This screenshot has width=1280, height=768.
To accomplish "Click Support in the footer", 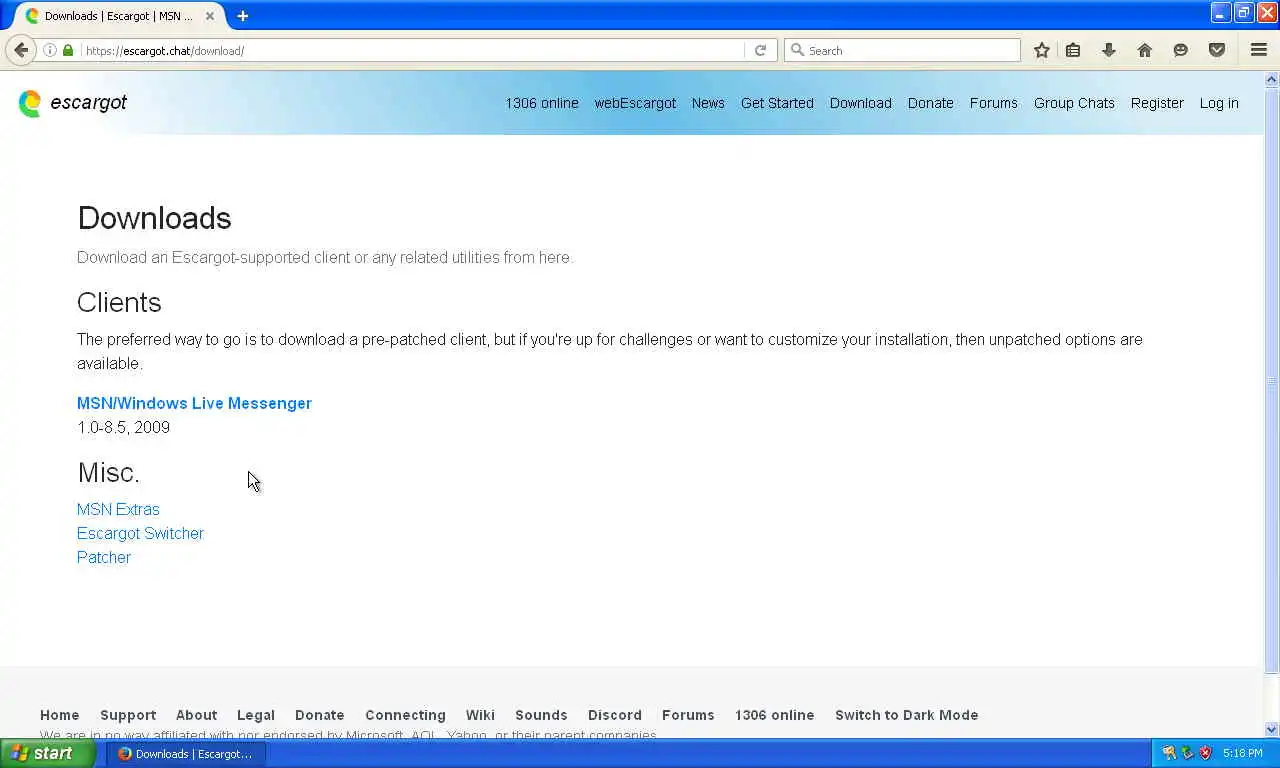I will pos(128,715).
